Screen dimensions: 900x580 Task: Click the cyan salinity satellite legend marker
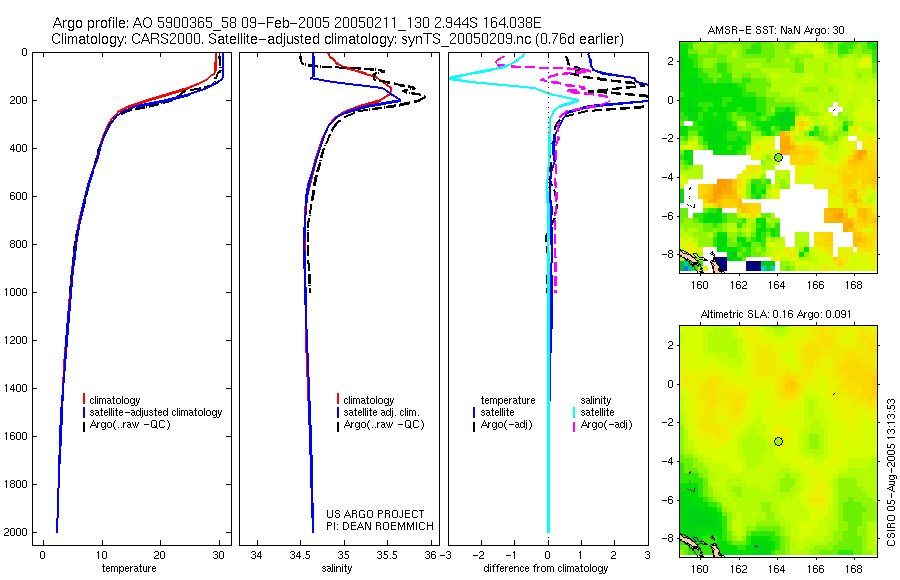coord(574,412)
